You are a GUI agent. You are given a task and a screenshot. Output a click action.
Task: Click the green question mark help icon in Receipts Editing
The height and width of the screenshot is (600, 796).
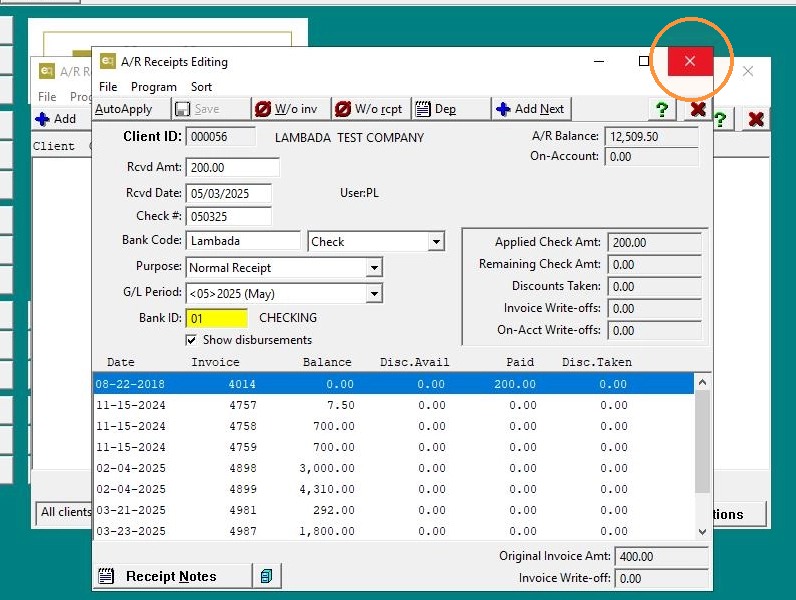(x=662, y=109)
